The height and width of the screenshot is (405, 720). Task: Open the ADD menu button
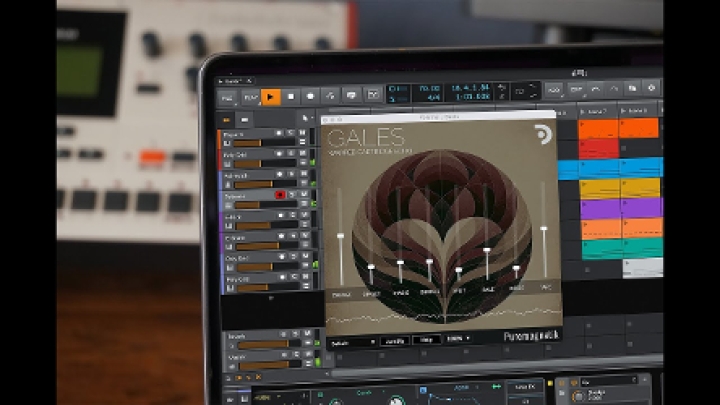point(554,90)
